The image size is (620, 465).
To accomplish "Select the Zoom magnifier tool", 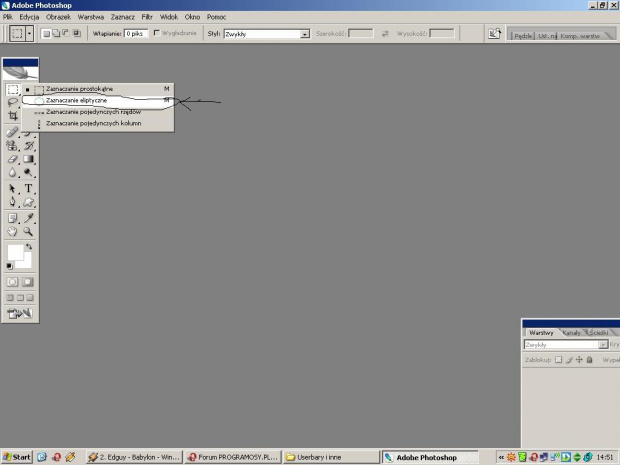I will pos(28,231).
